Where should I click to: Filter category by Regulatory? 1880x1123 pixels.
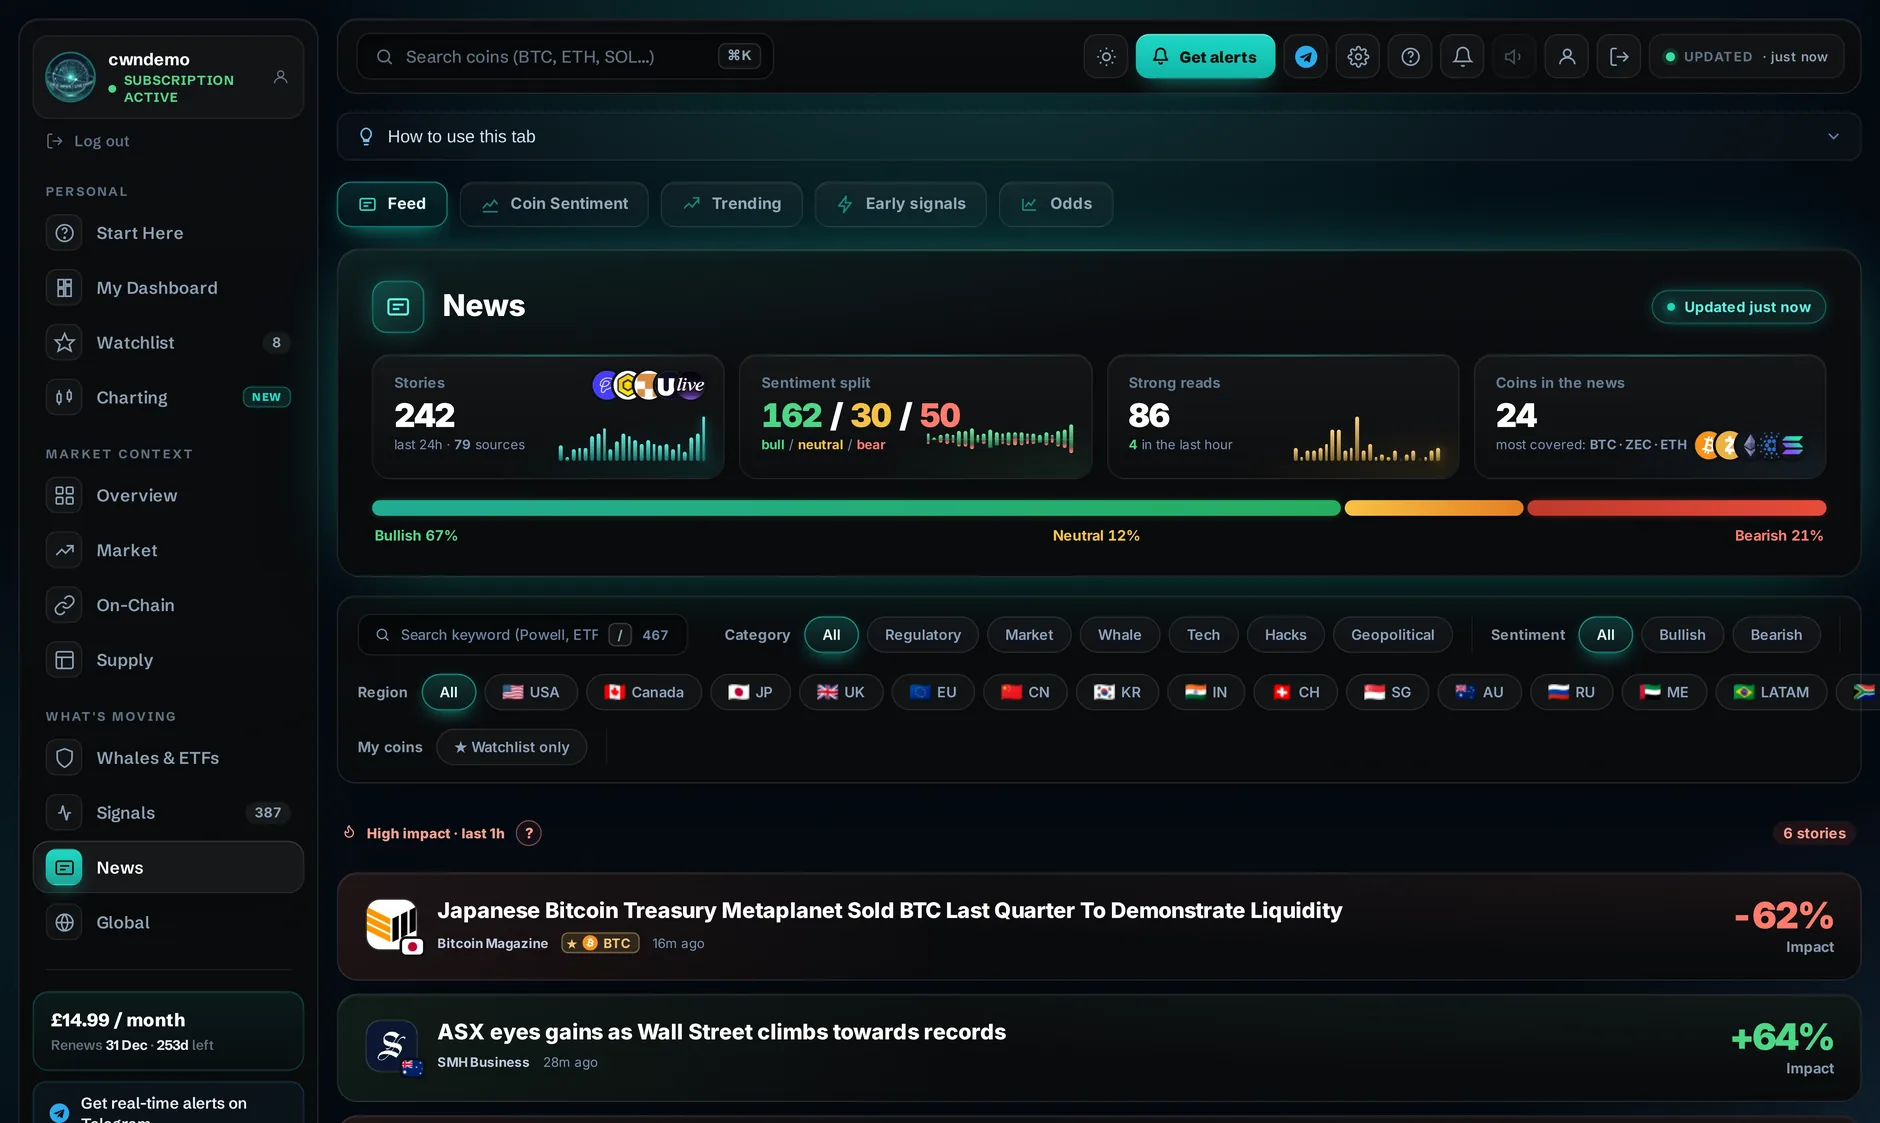[923, 635]
